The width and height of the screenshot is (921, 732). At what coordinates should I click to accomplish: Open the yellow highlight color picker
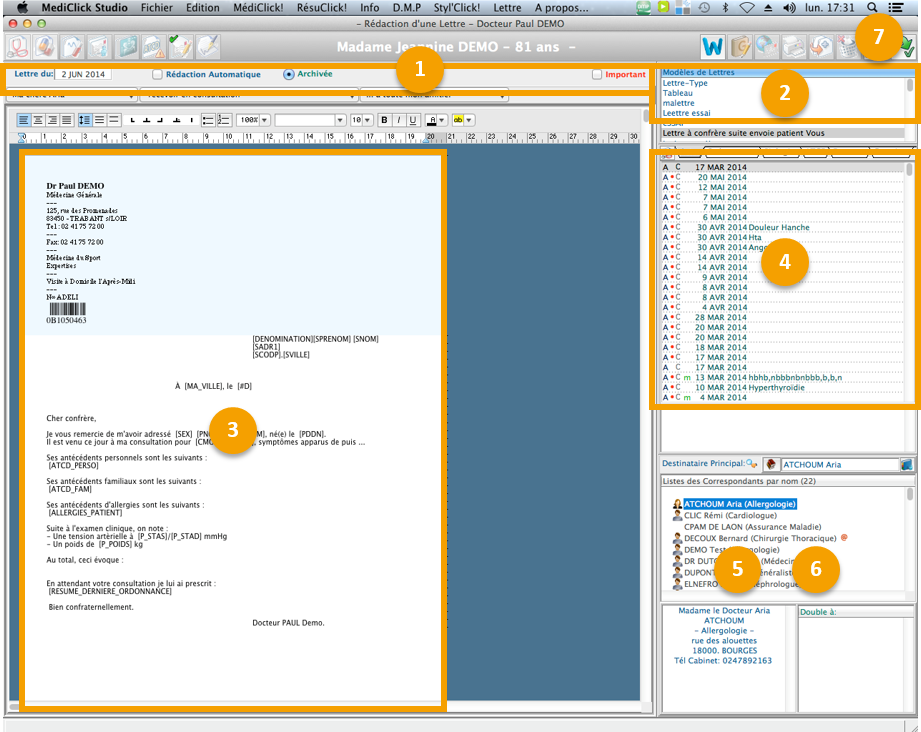[462, 120]
